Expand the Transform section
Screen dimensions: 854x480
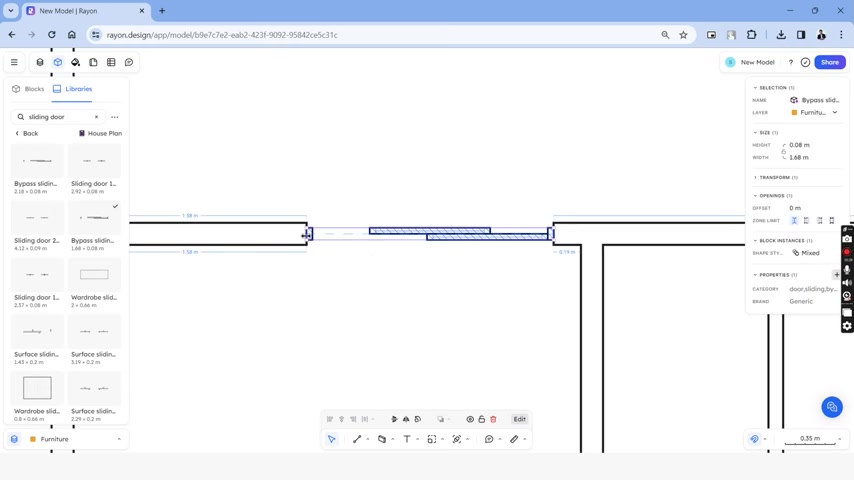[776, 178]
